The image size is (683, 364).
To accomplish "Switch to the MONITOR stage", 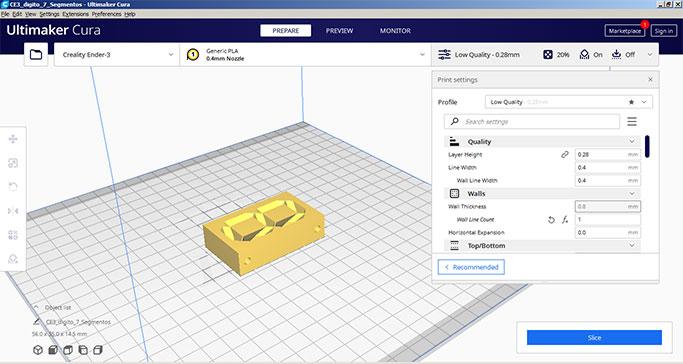I will pos(395,30).
